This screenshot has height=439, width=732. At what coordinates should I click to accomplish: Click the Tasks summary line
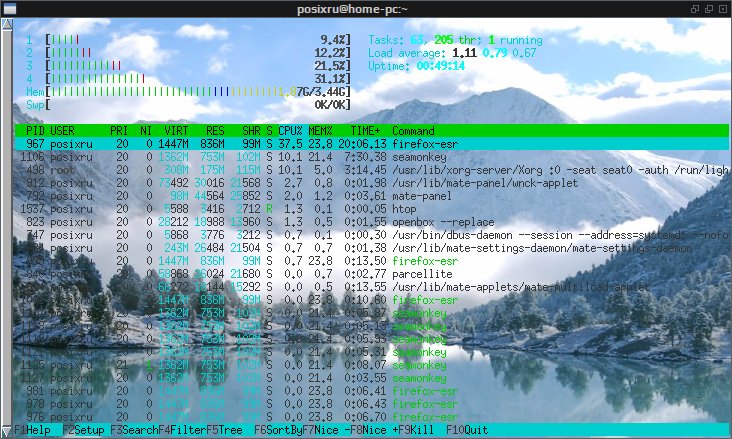pyautogui.click(x=455, y=40)
